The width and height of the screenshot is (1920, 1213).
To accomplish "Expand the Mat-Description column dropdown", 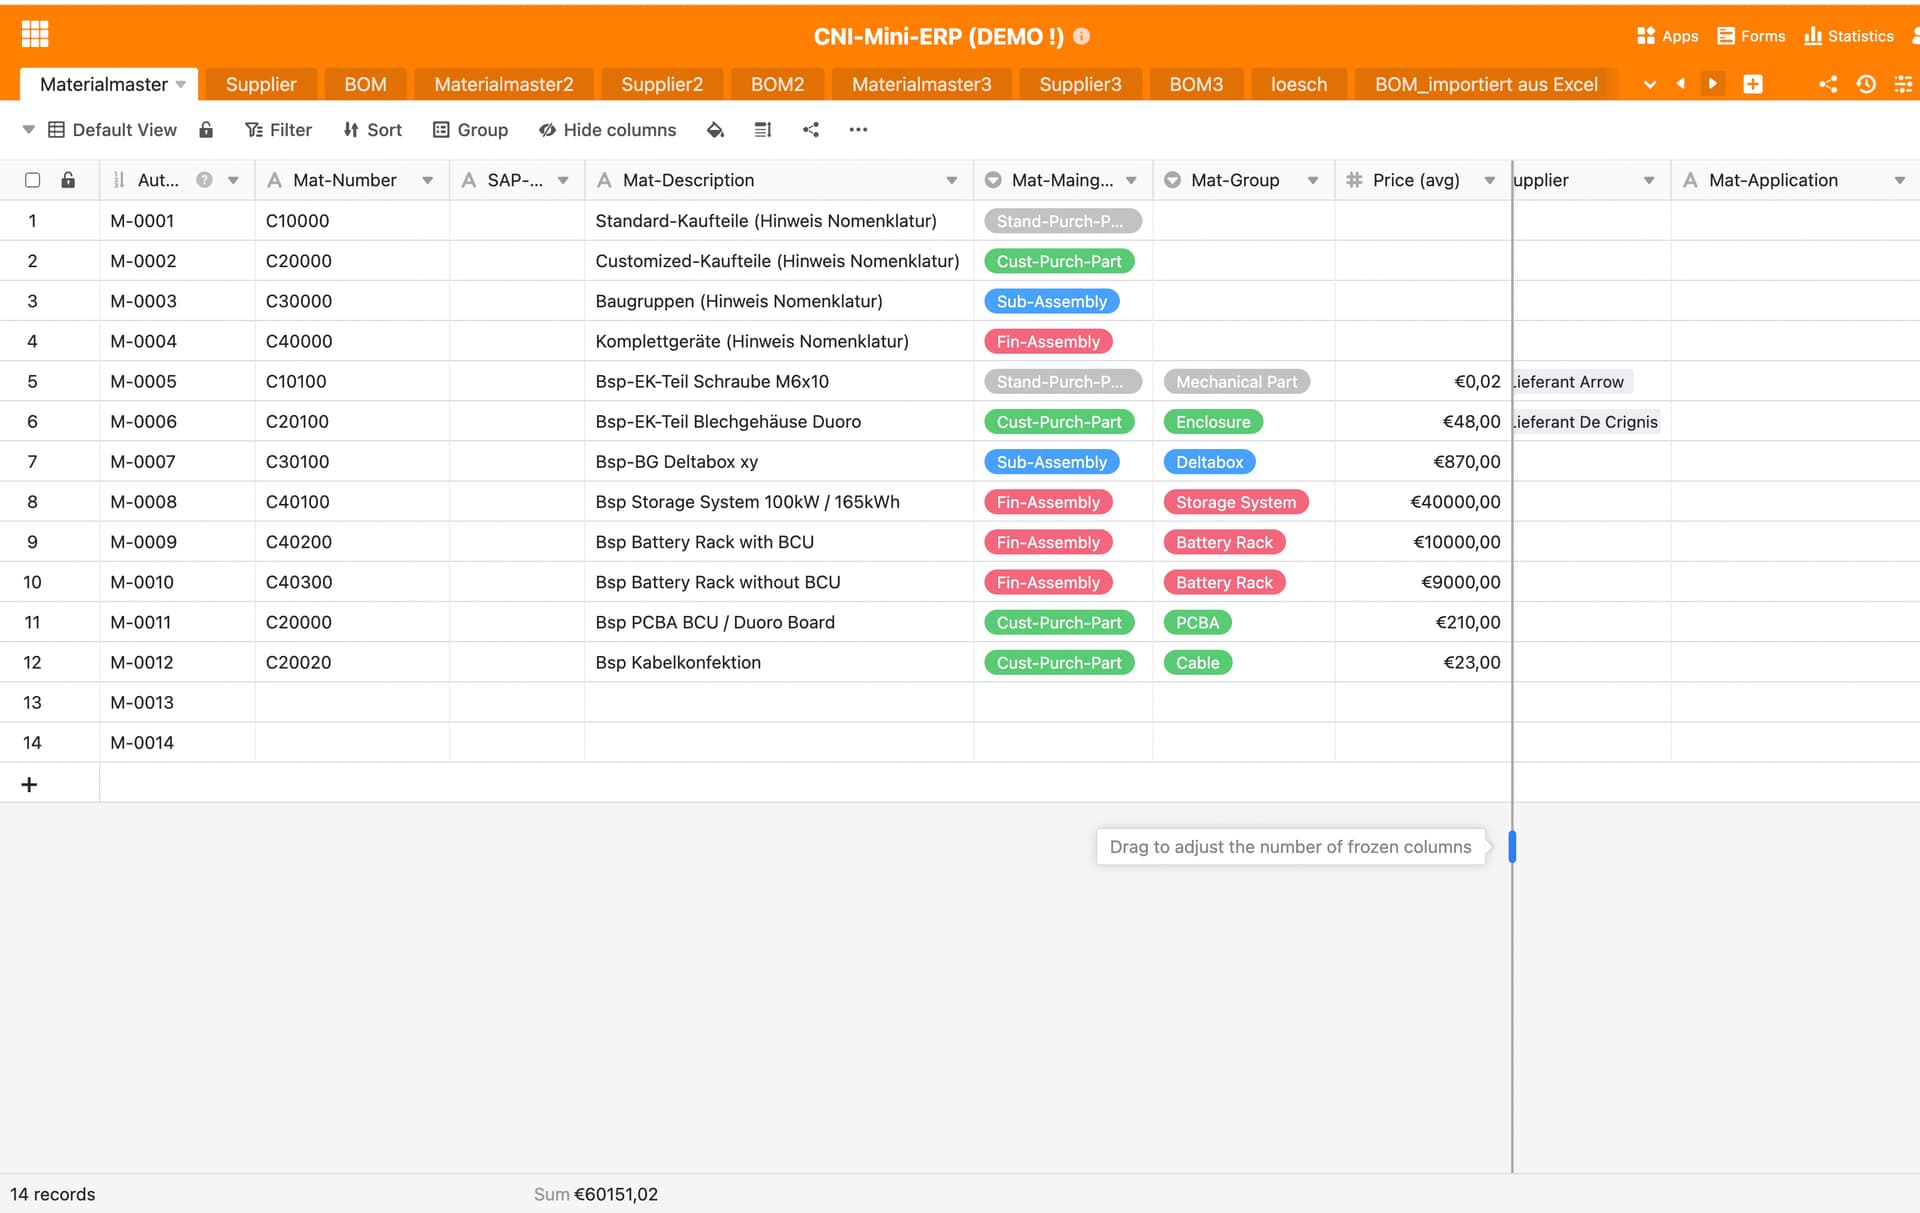I will (951, 180).
